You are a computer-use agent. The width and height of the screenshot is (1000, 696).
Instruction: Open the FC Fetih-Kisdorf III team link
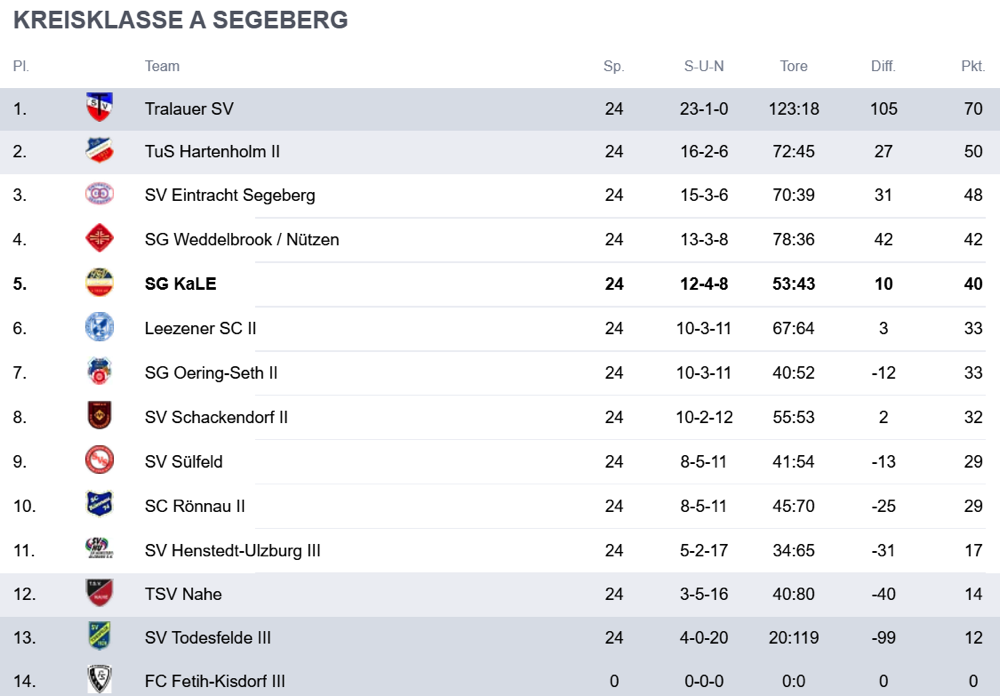(215, 681)
